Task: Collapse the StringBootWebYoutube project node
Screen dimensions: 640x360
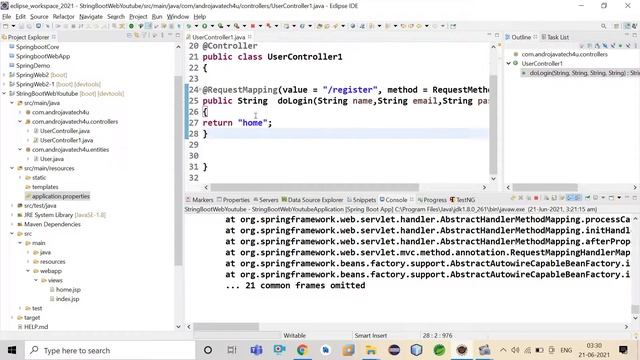Action: pyautogui.click(x=4, y=93)
